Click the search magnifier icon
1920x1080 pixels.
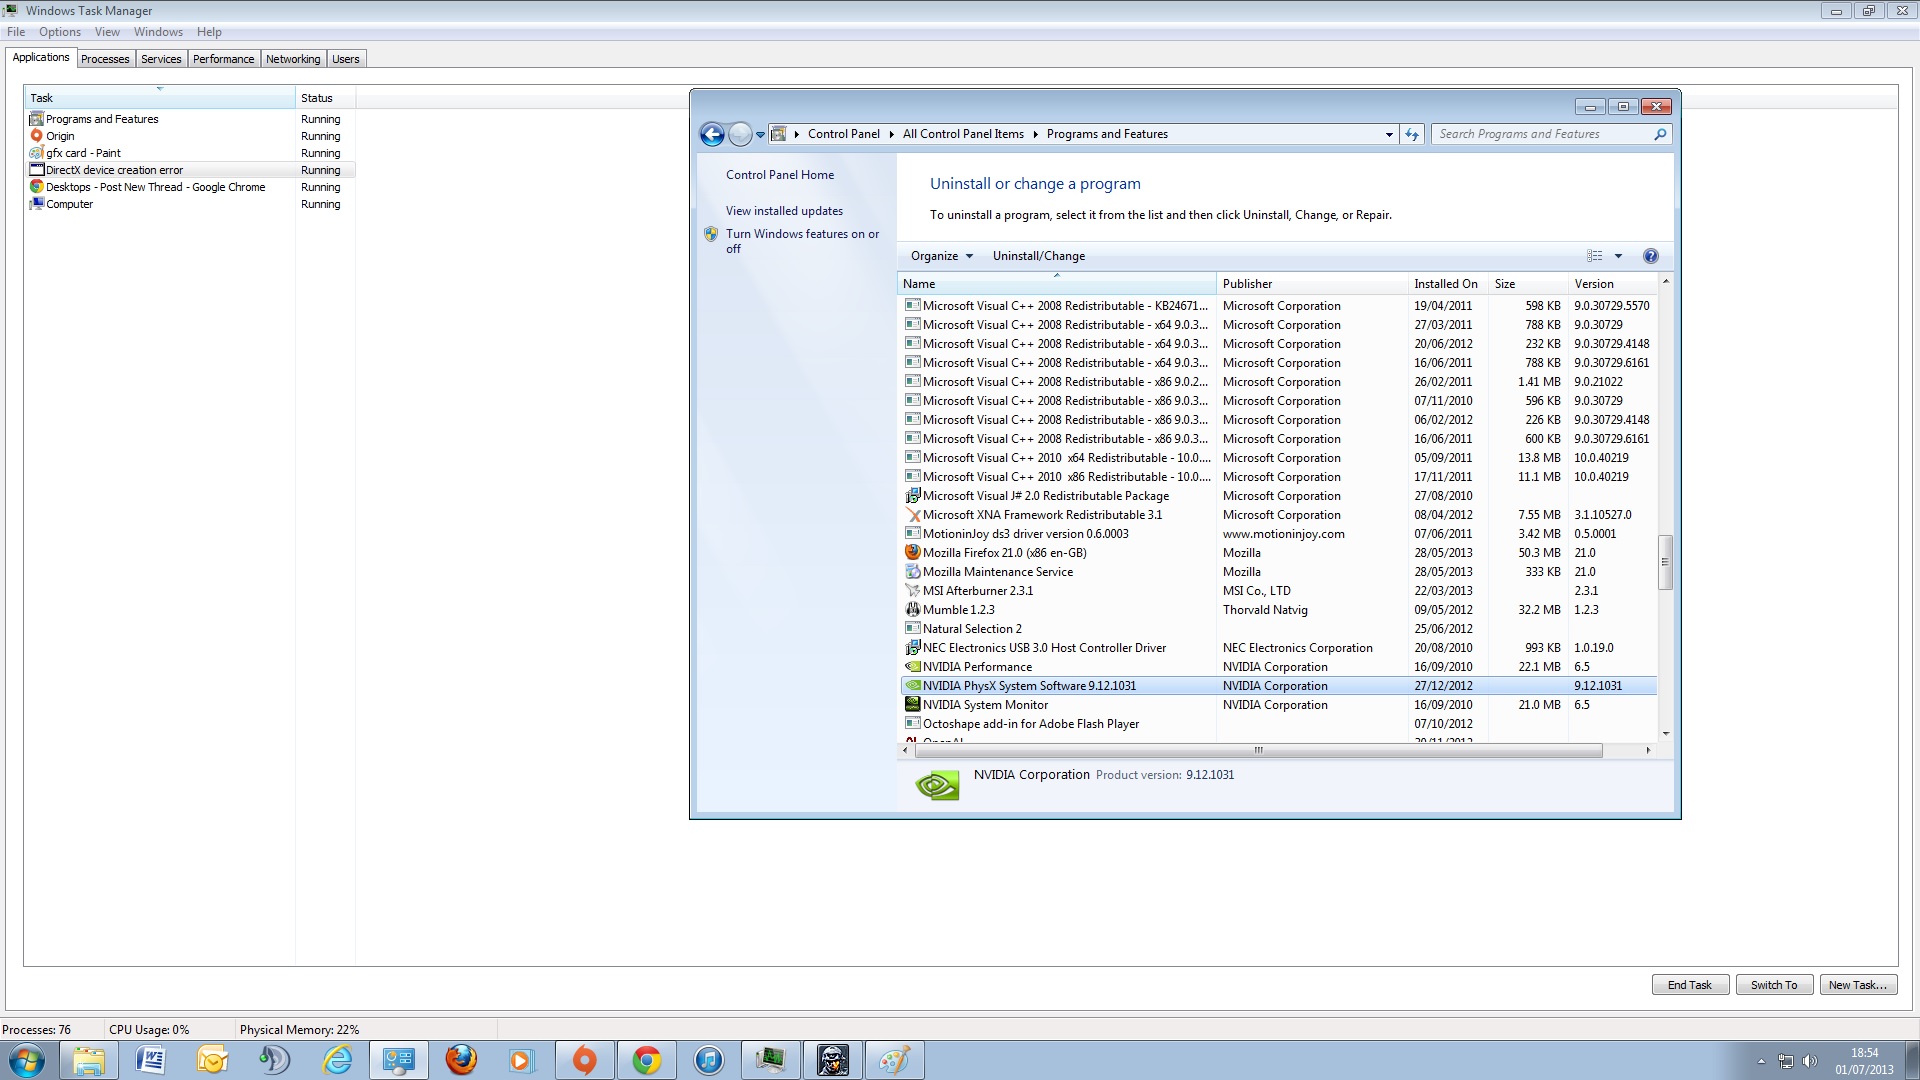(x=1661, y=134)
